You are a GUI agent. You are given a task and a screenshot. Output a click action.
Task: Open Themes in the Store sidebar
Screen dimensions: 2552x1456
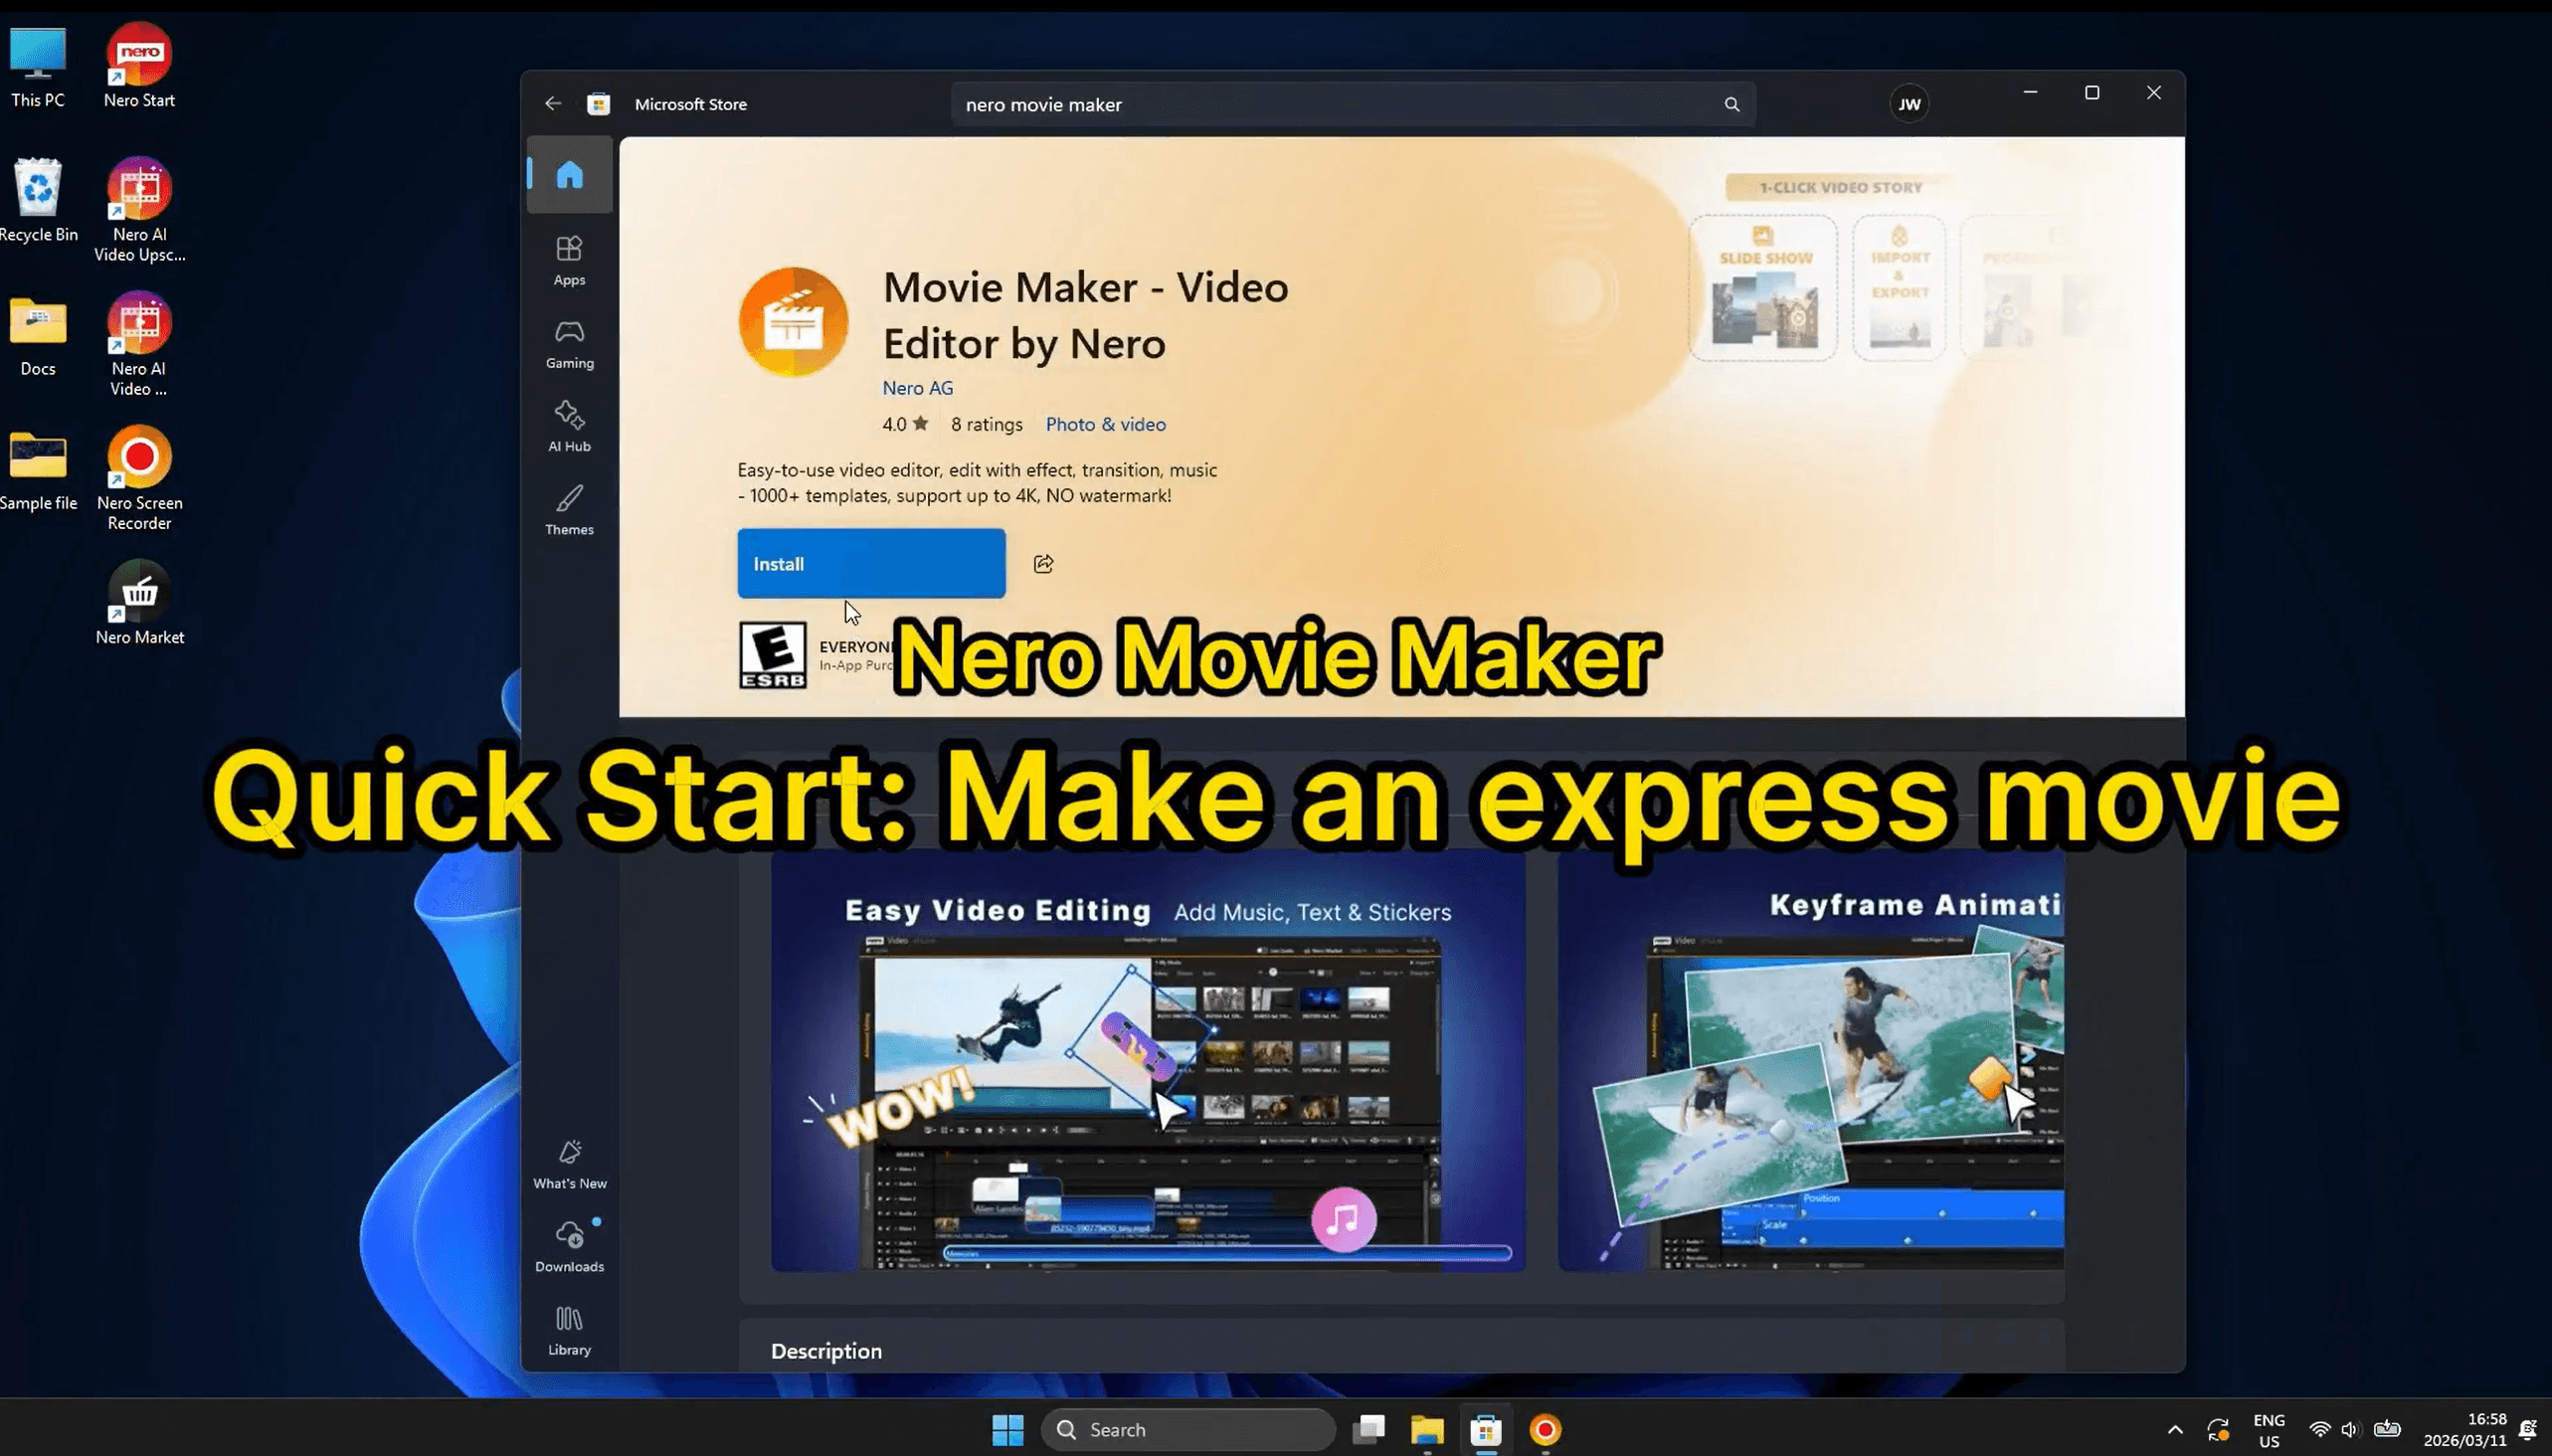569,509
